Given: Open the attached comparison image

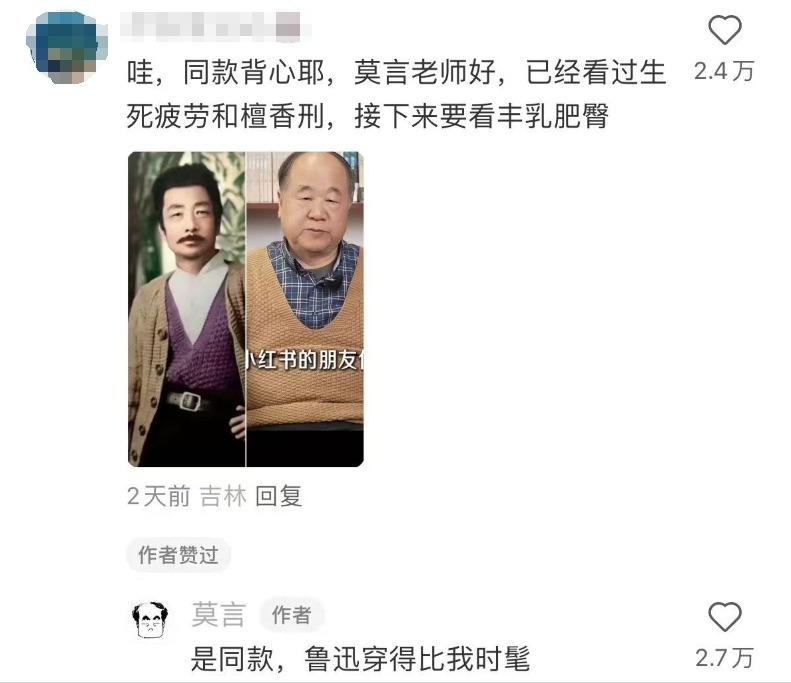Looking at the screenshot, I should [246, 309].
